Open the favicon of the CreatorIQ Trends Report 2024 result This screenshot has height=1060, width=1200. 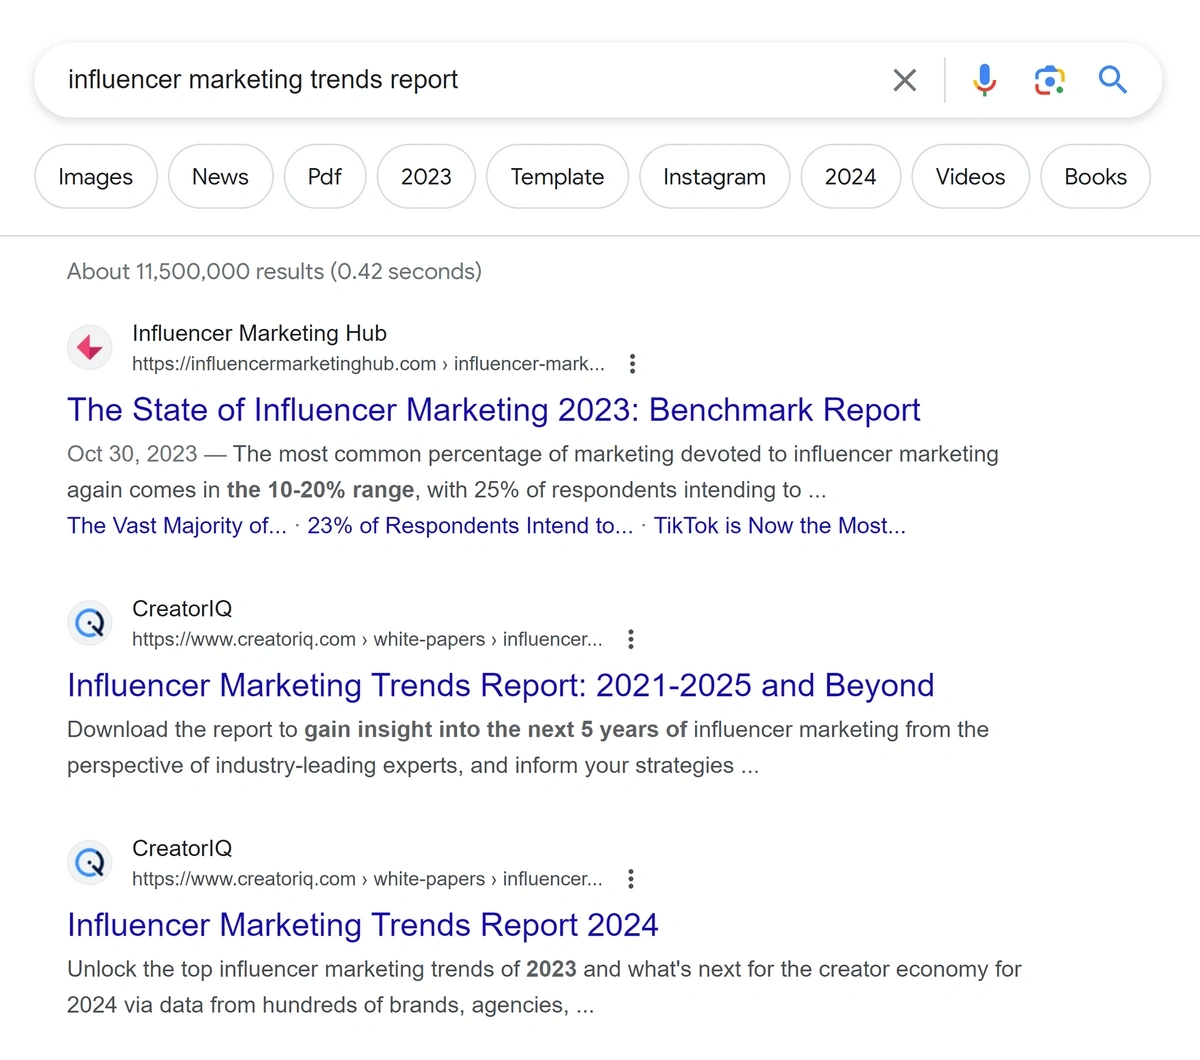click(x=90, y=862)
